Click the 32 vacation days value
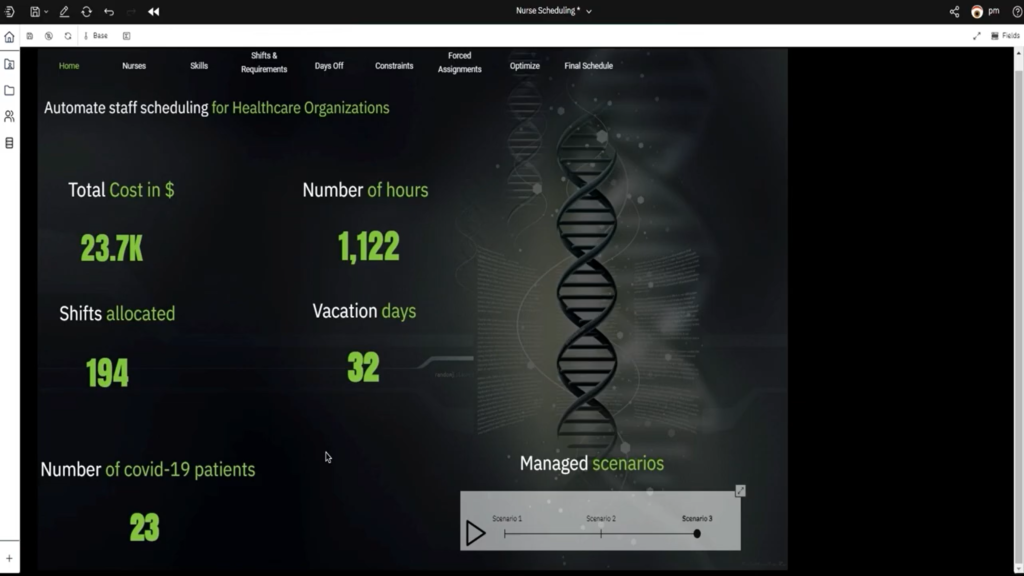Screen dimensions: 1024x576 click(363, 367)
